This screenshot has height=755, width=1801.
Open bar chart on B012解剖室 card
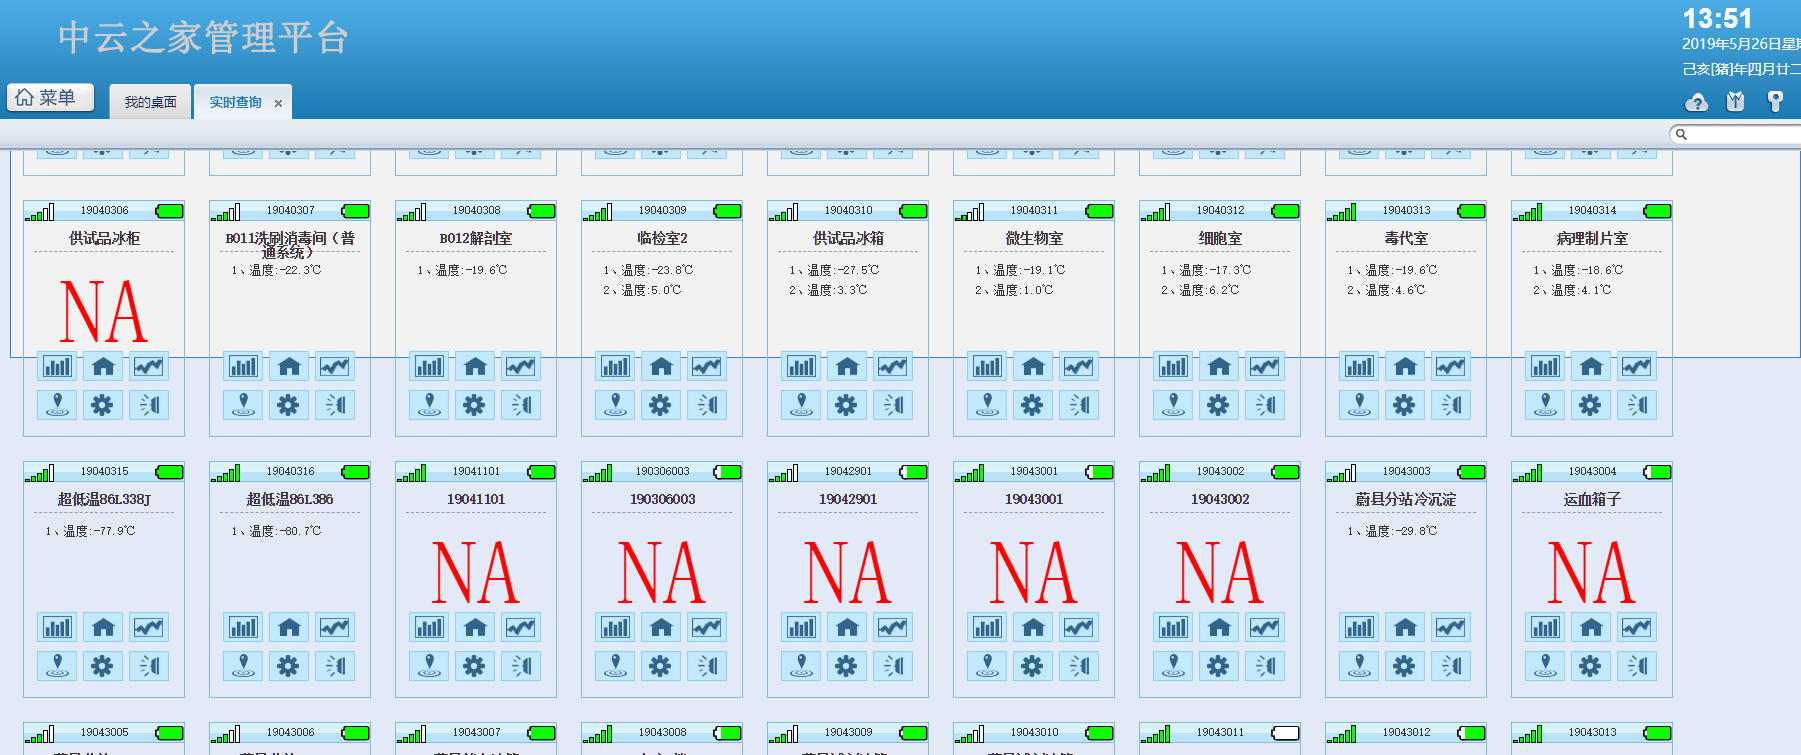tap(429, 367)
